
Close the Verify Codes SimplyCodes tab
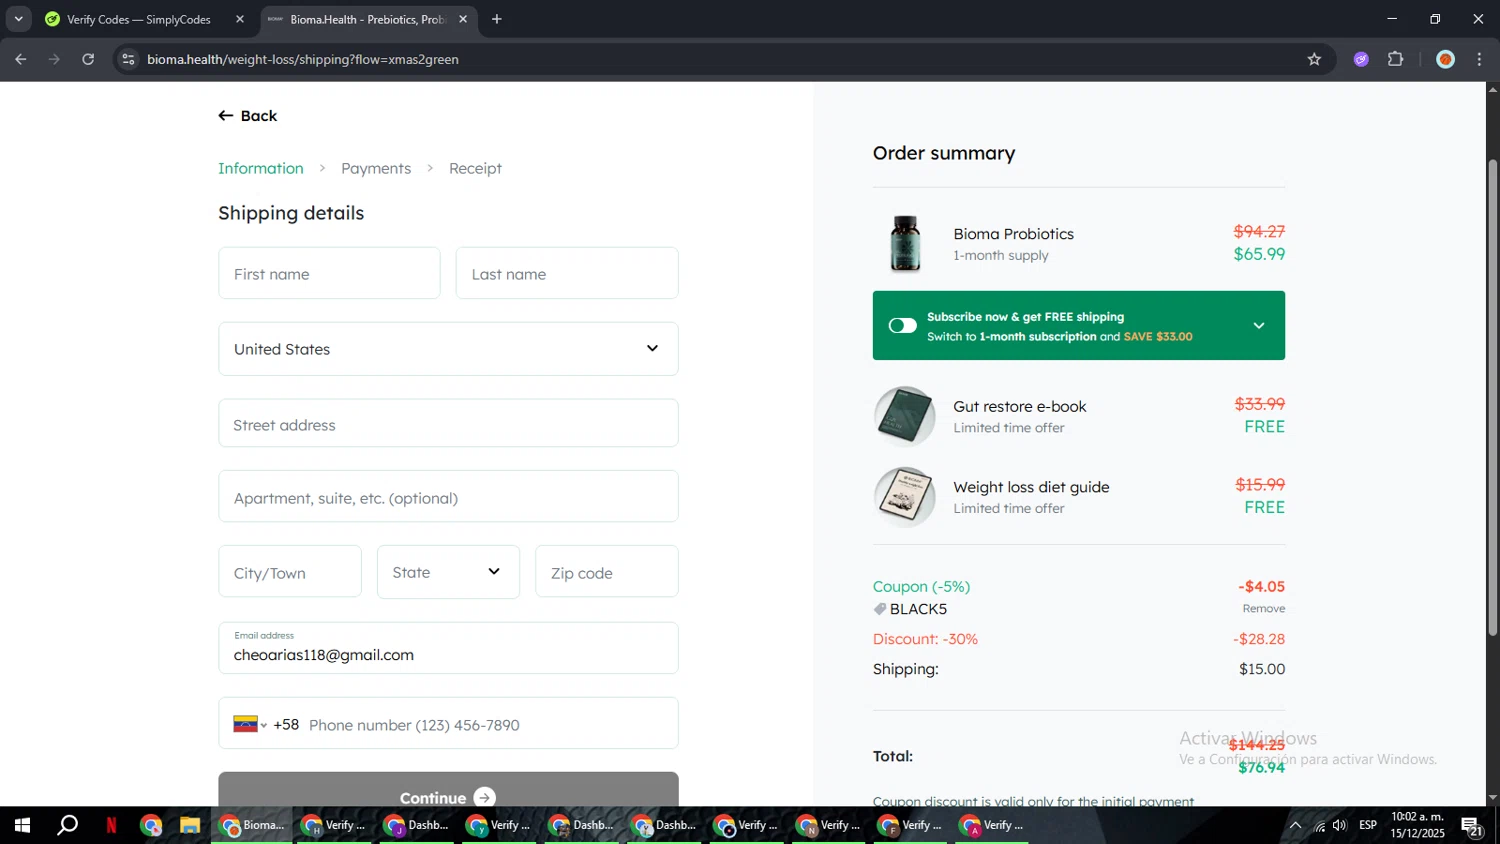tap(240, 19)
